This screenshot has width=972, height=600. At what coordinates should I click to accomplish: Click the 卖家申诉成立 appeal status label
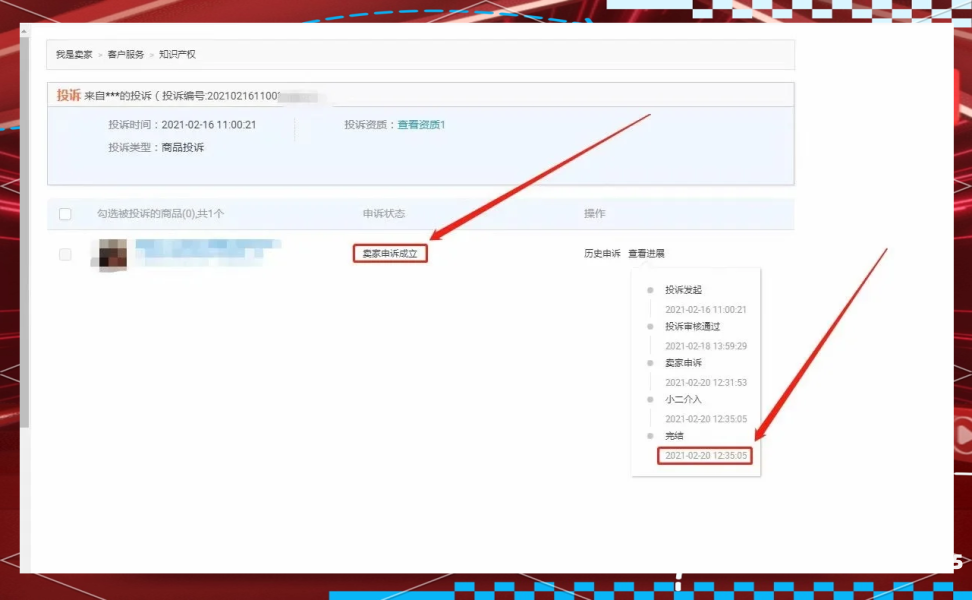point(390,254)
